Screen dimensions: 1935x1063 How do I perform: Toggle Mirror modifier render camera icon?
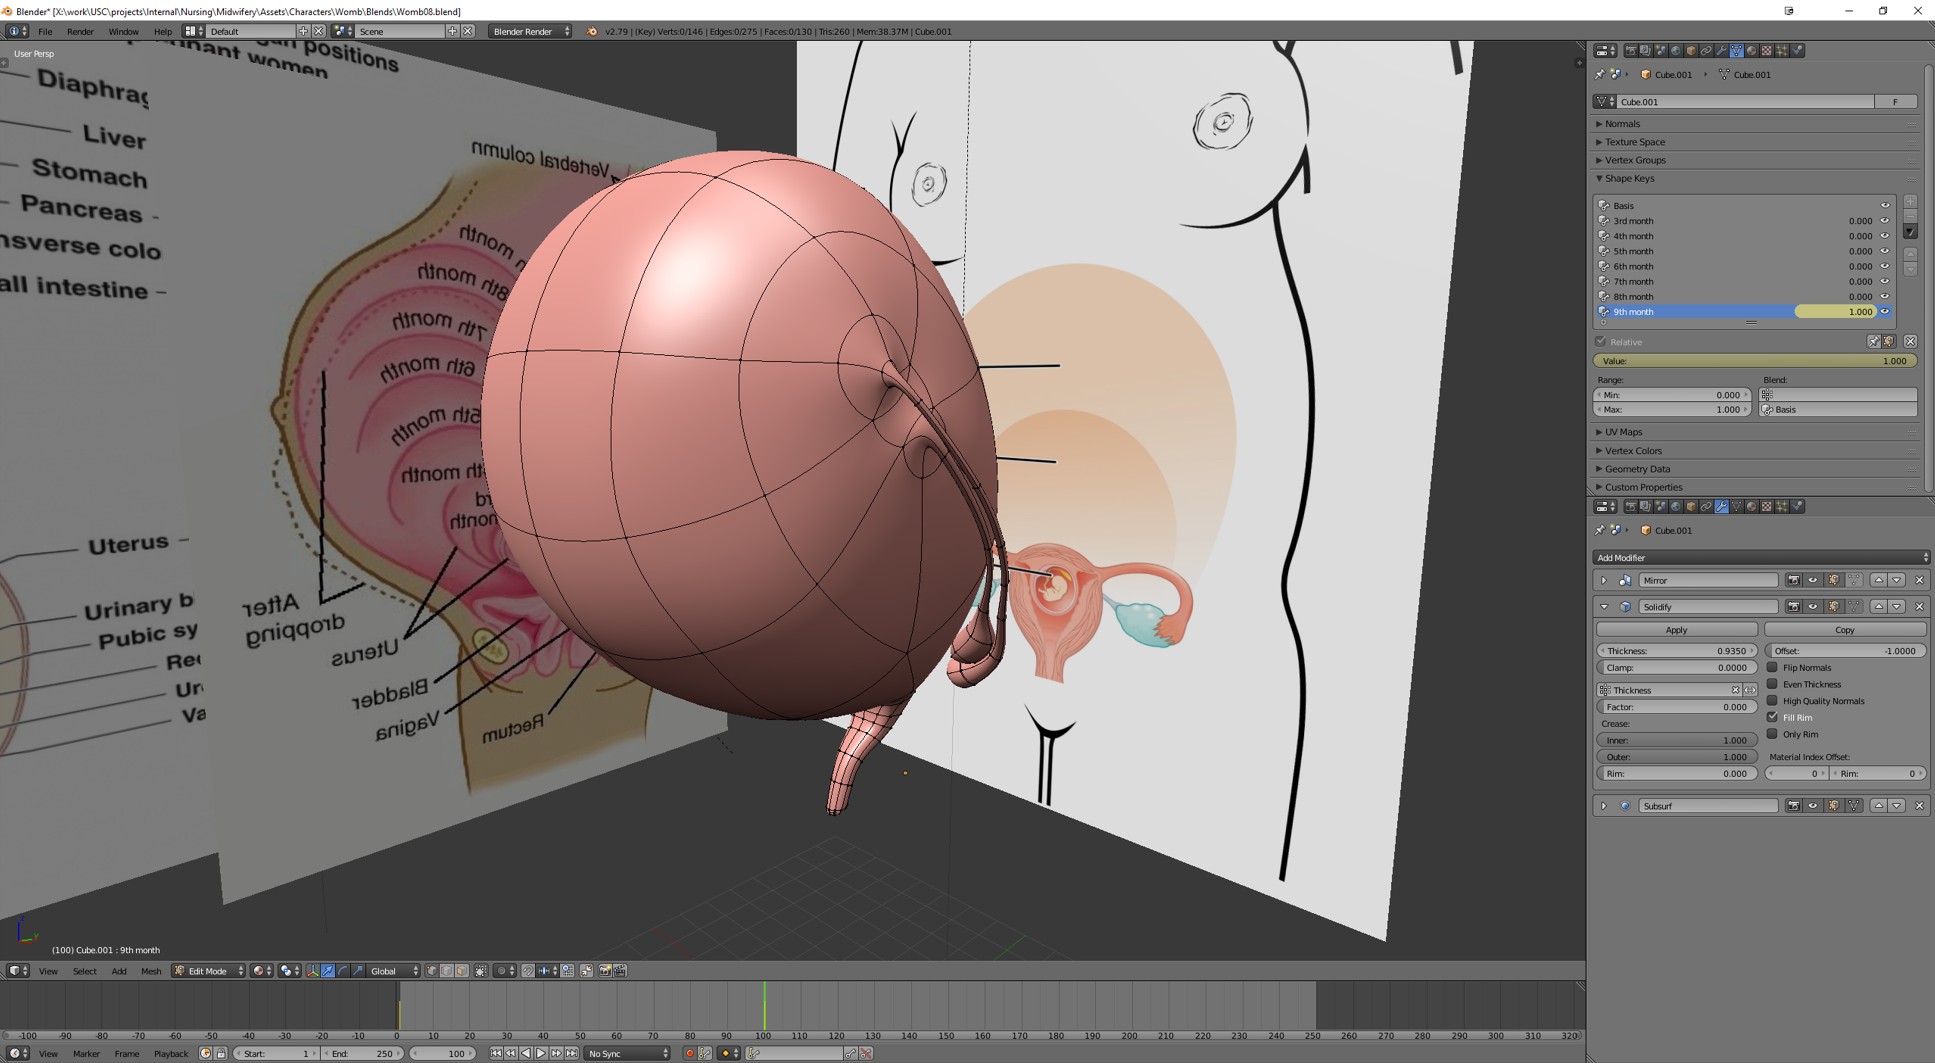pos(1793,581)
